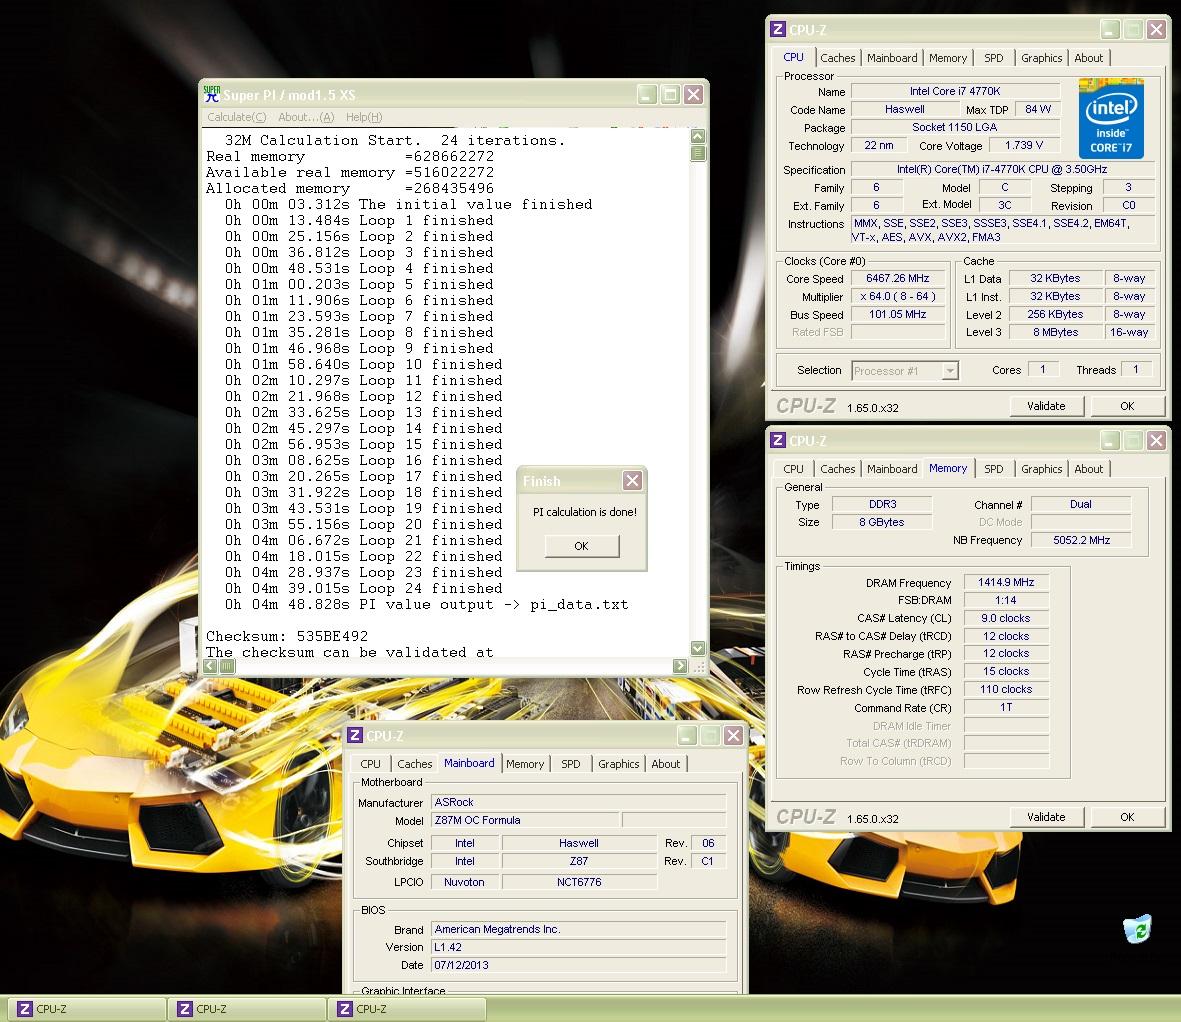Open the Calculate menu in Super PI
1181x1022 pixels.
point(237,117)
